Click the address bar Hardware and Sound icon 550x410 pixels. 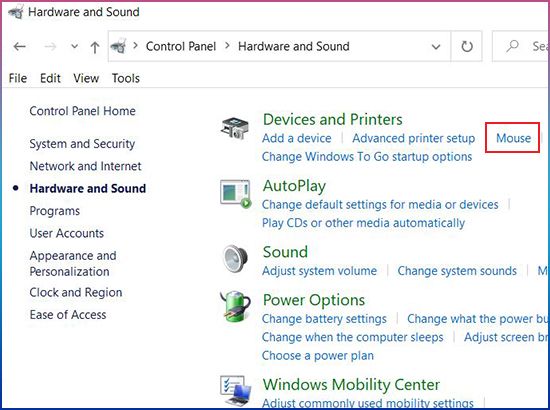click(119, 46)
